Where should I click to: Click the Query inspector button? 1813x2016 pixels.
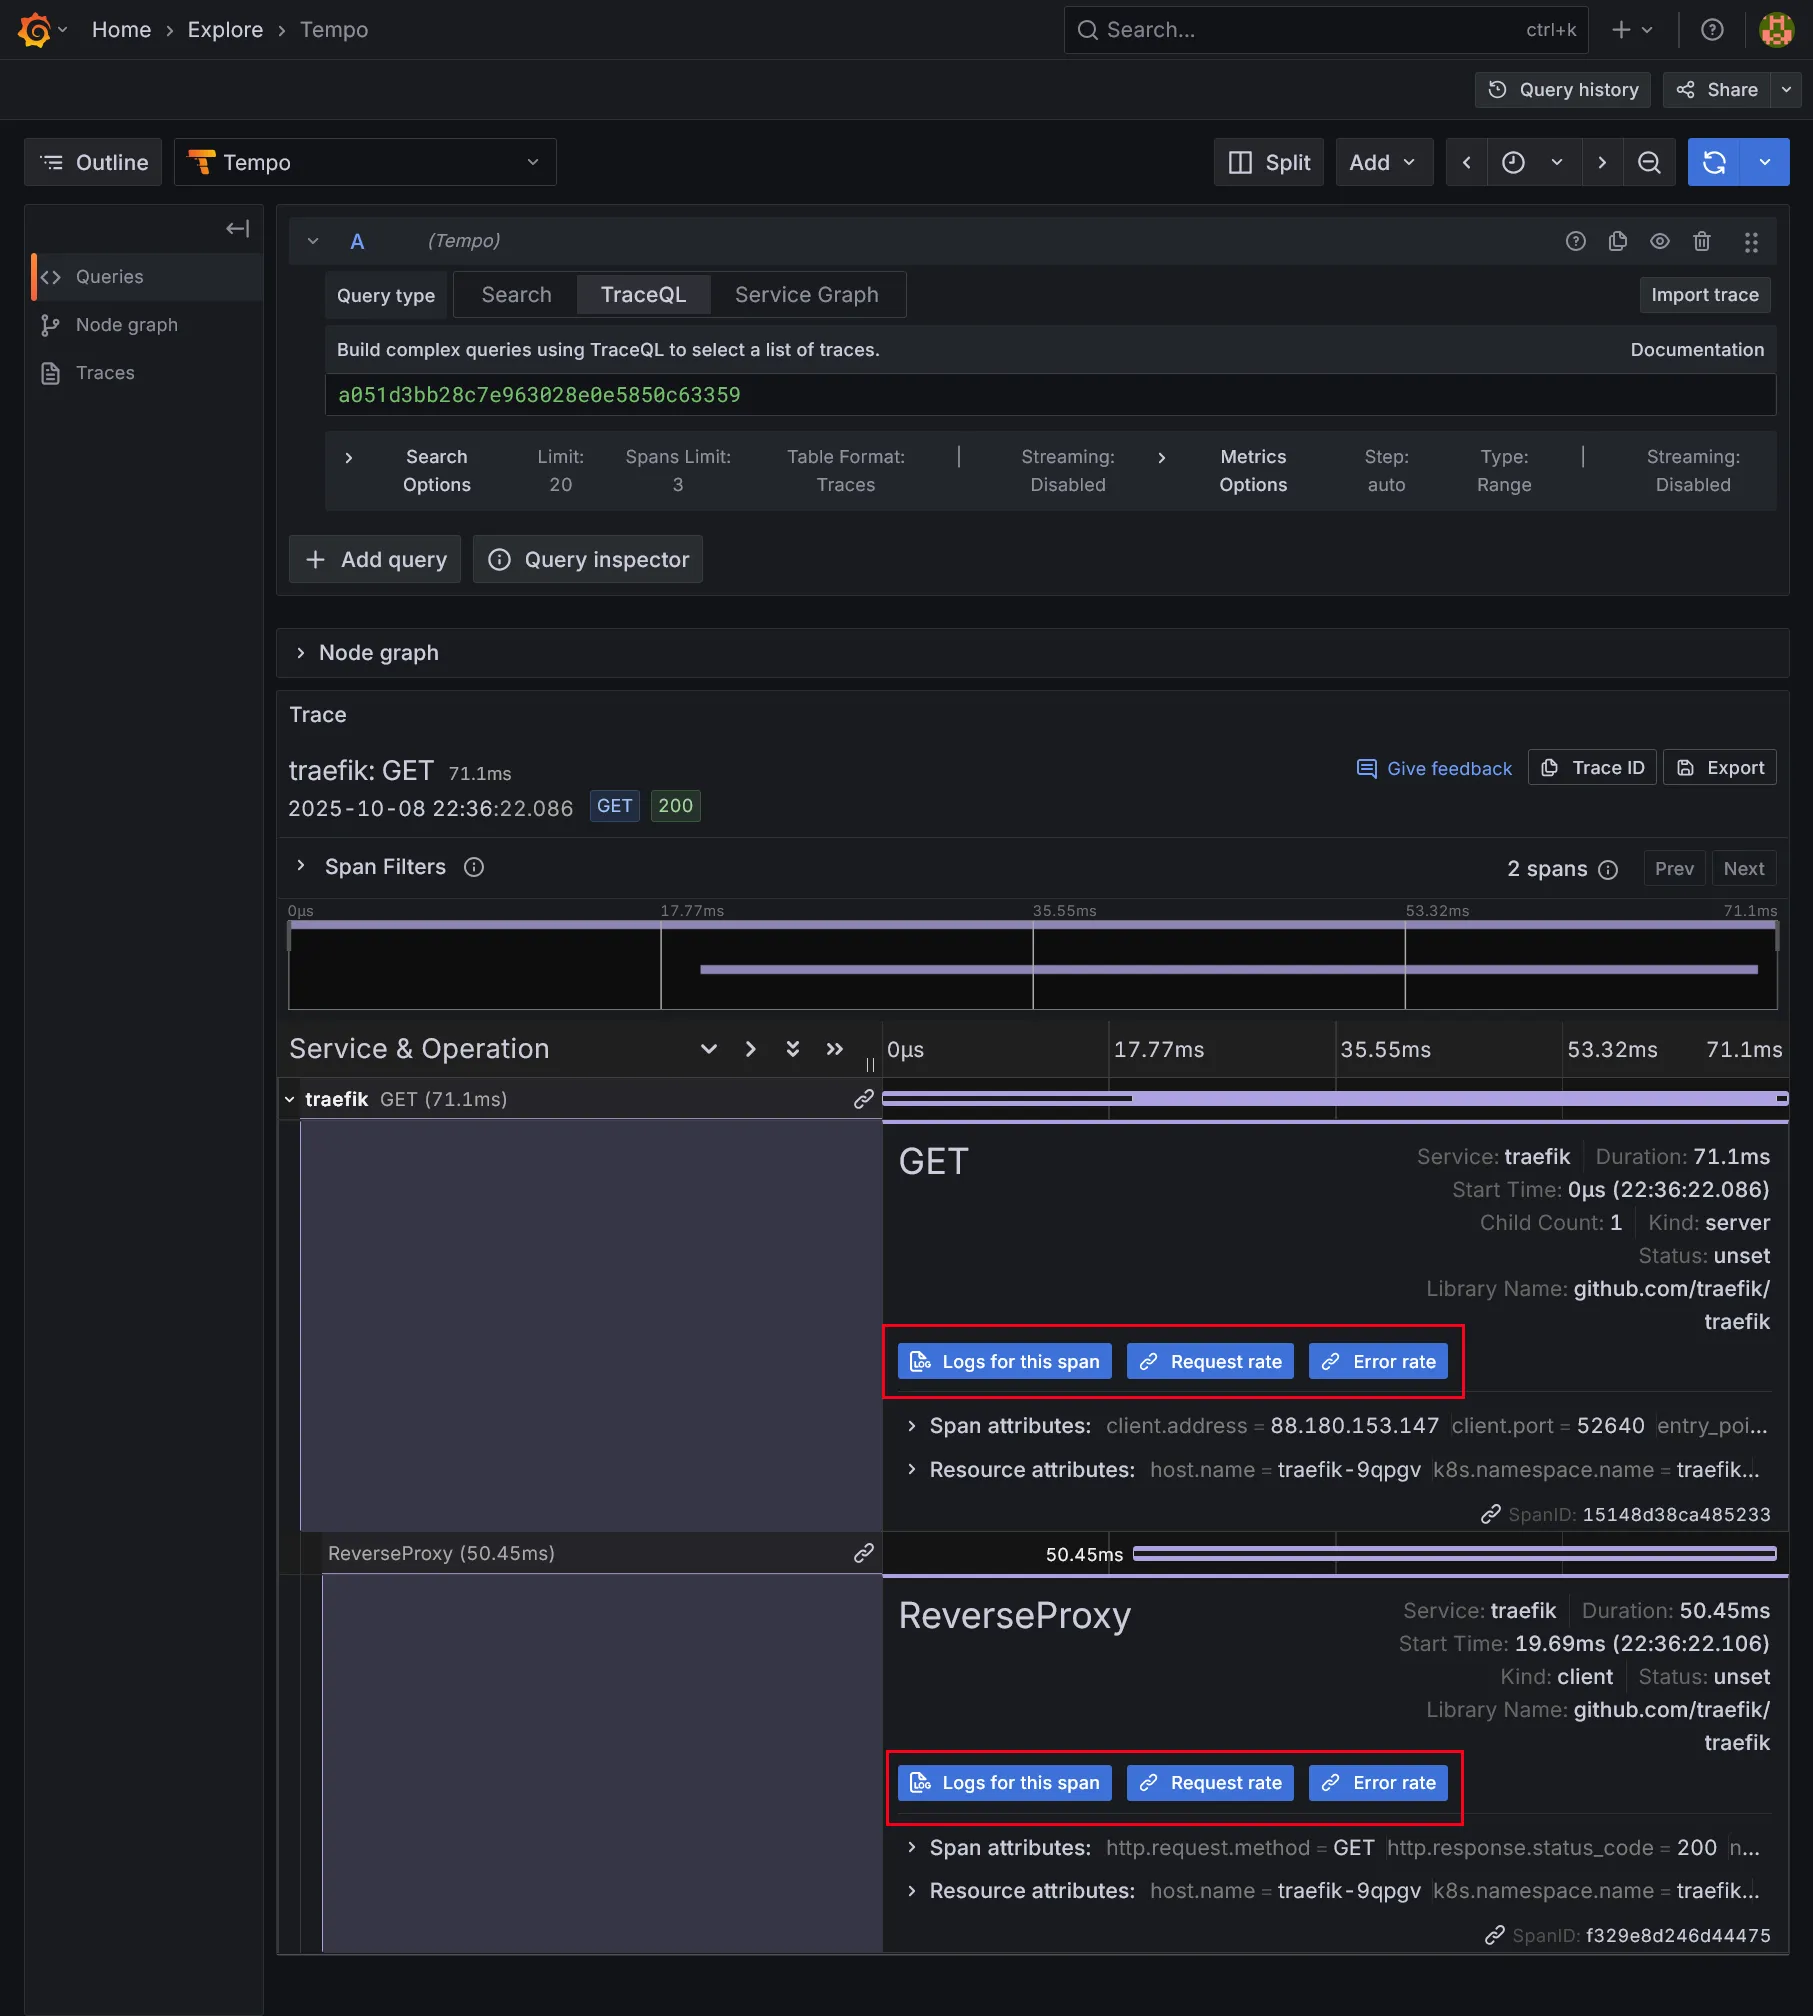coord(588,559)
